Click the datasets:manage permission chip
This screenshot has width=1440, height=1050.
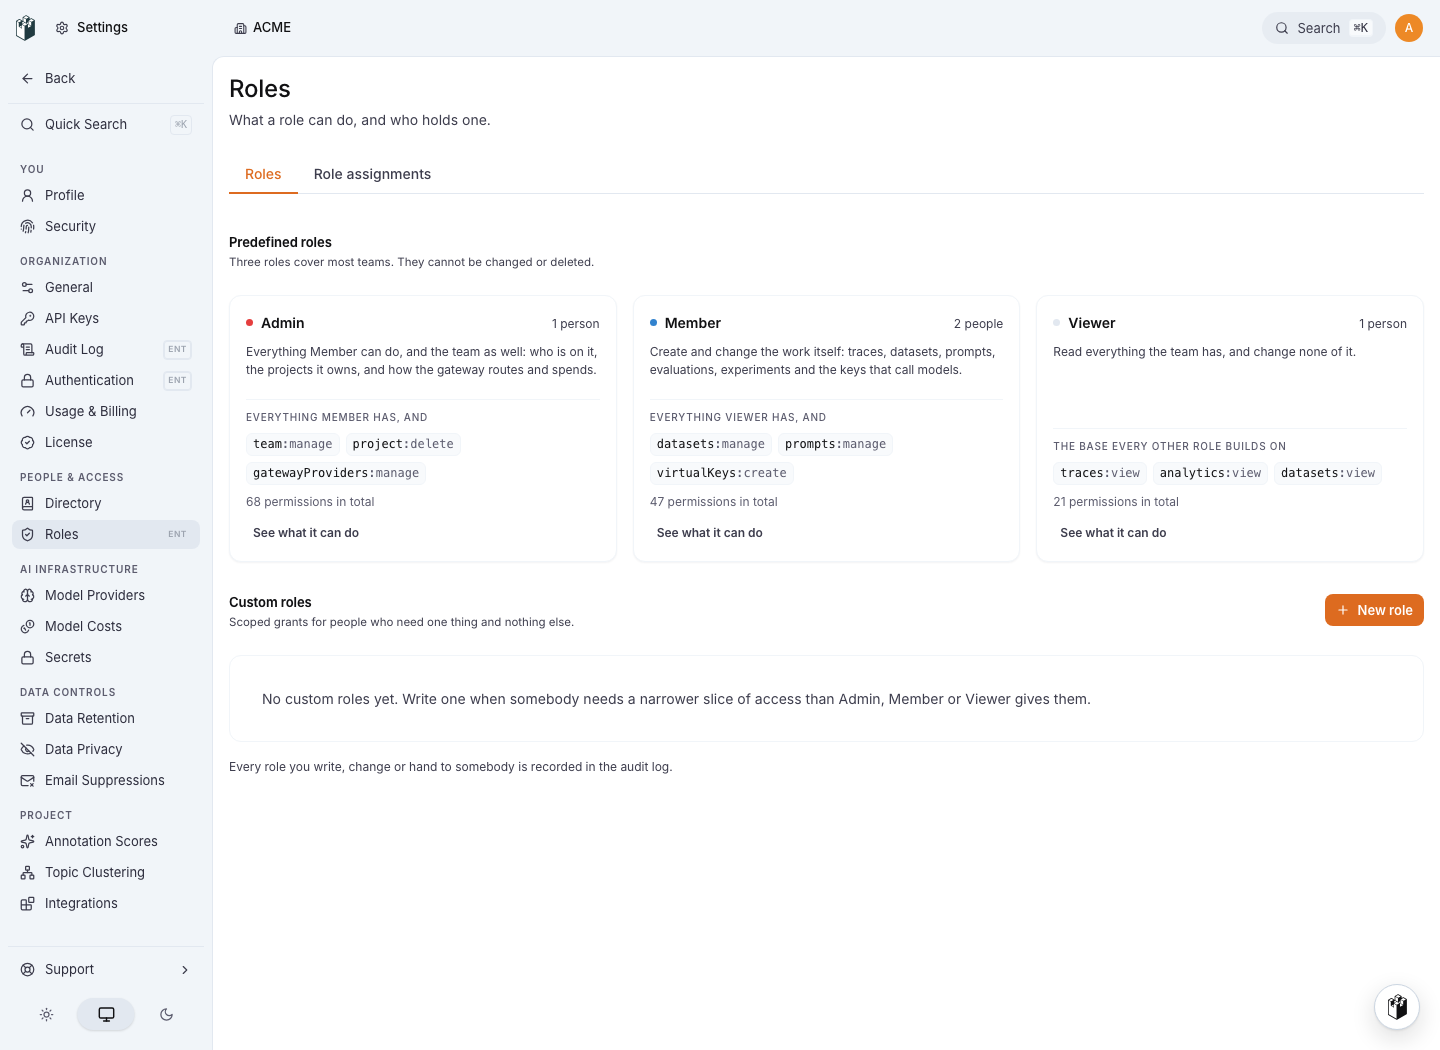pyautogui.click(x=711, y=444)
